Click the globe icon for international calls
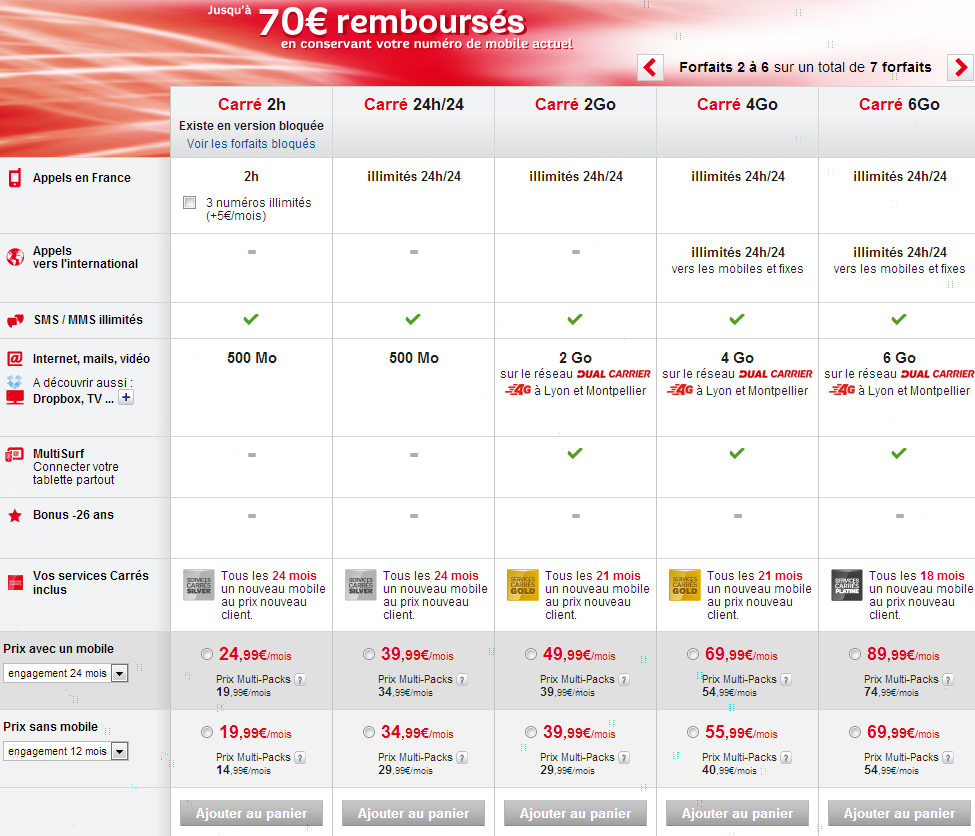975x836 pixels. click(x=15, y=257)
